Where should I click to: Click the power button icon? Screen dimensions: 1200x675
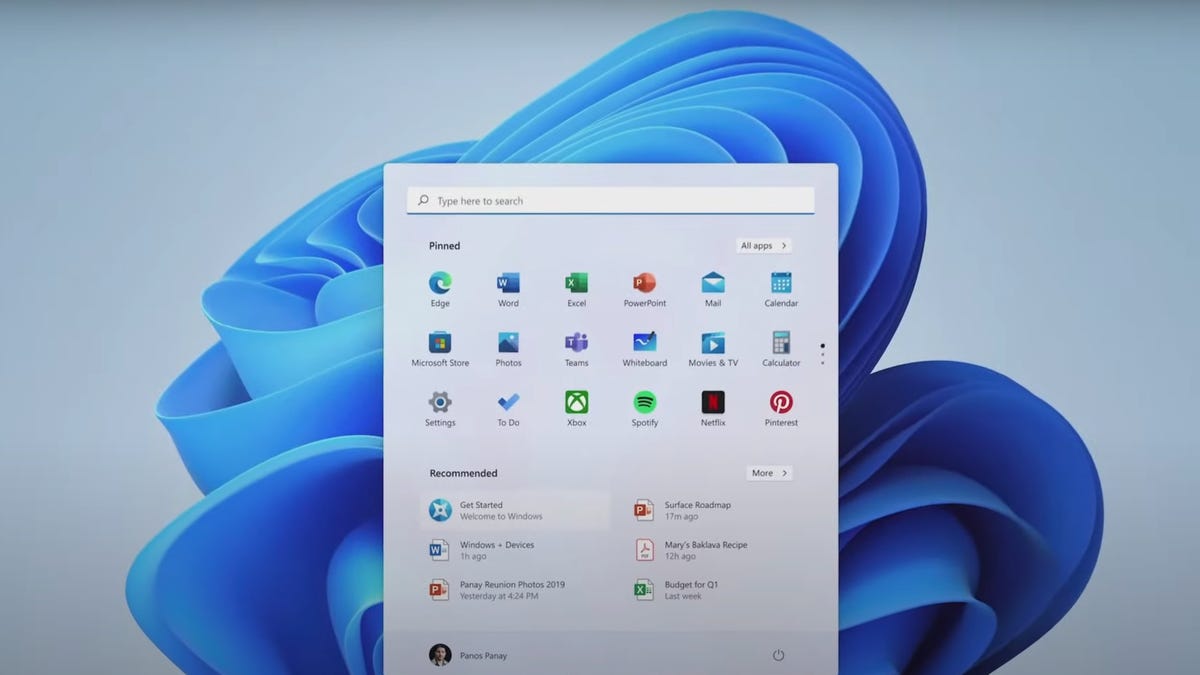tap(778, 655)
